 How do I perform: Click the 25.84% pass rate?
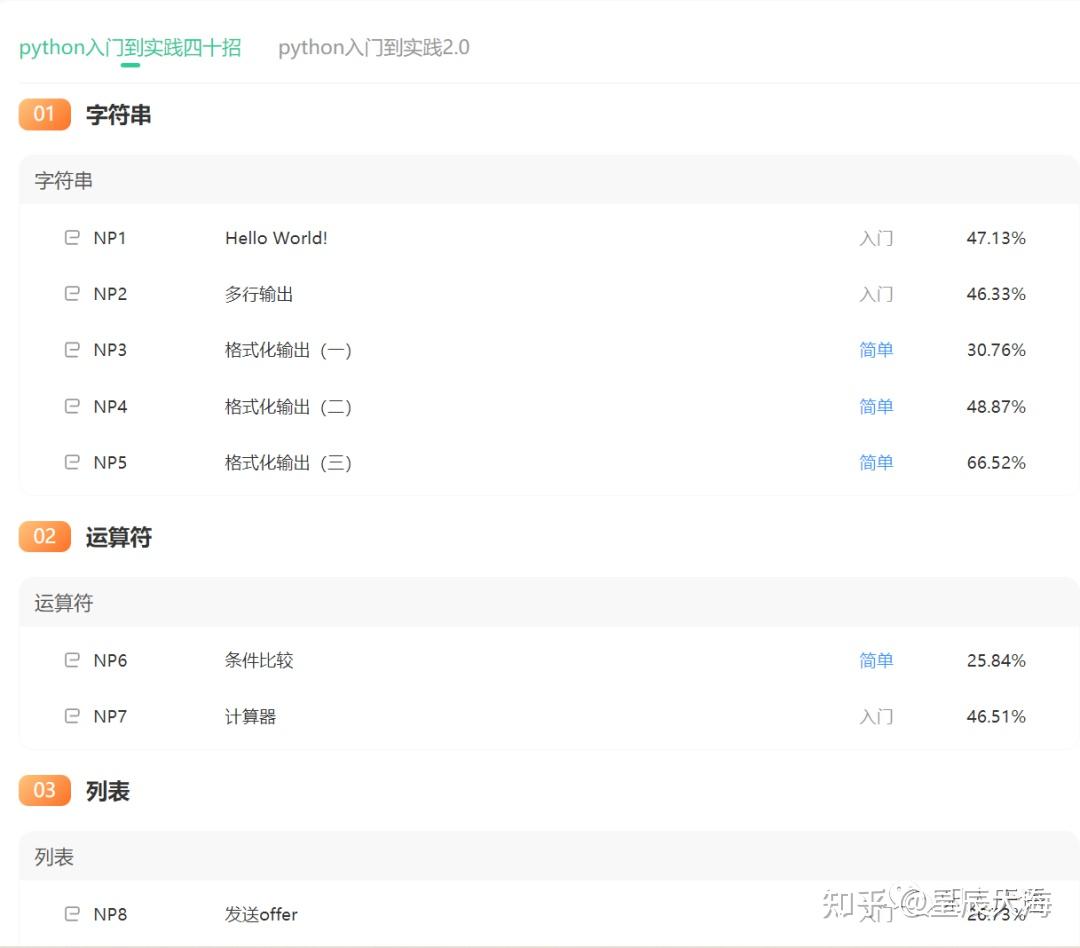(996, 660)
